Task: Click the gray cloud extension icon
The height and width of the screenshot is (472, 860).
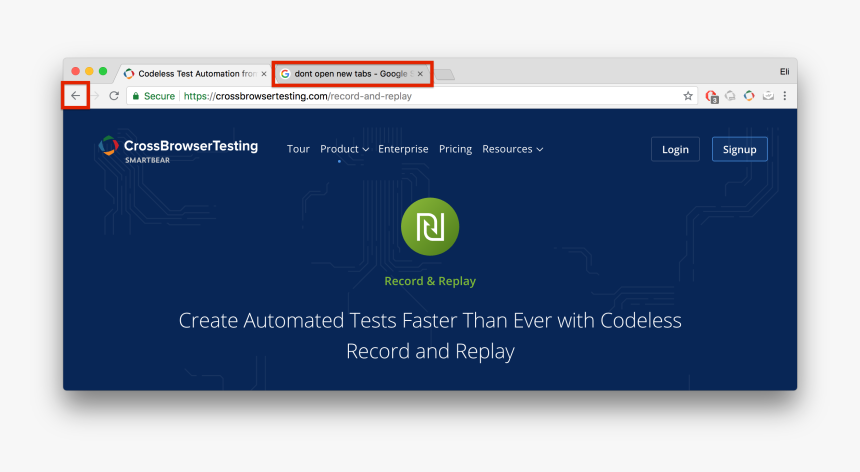Action: [730, 96]
